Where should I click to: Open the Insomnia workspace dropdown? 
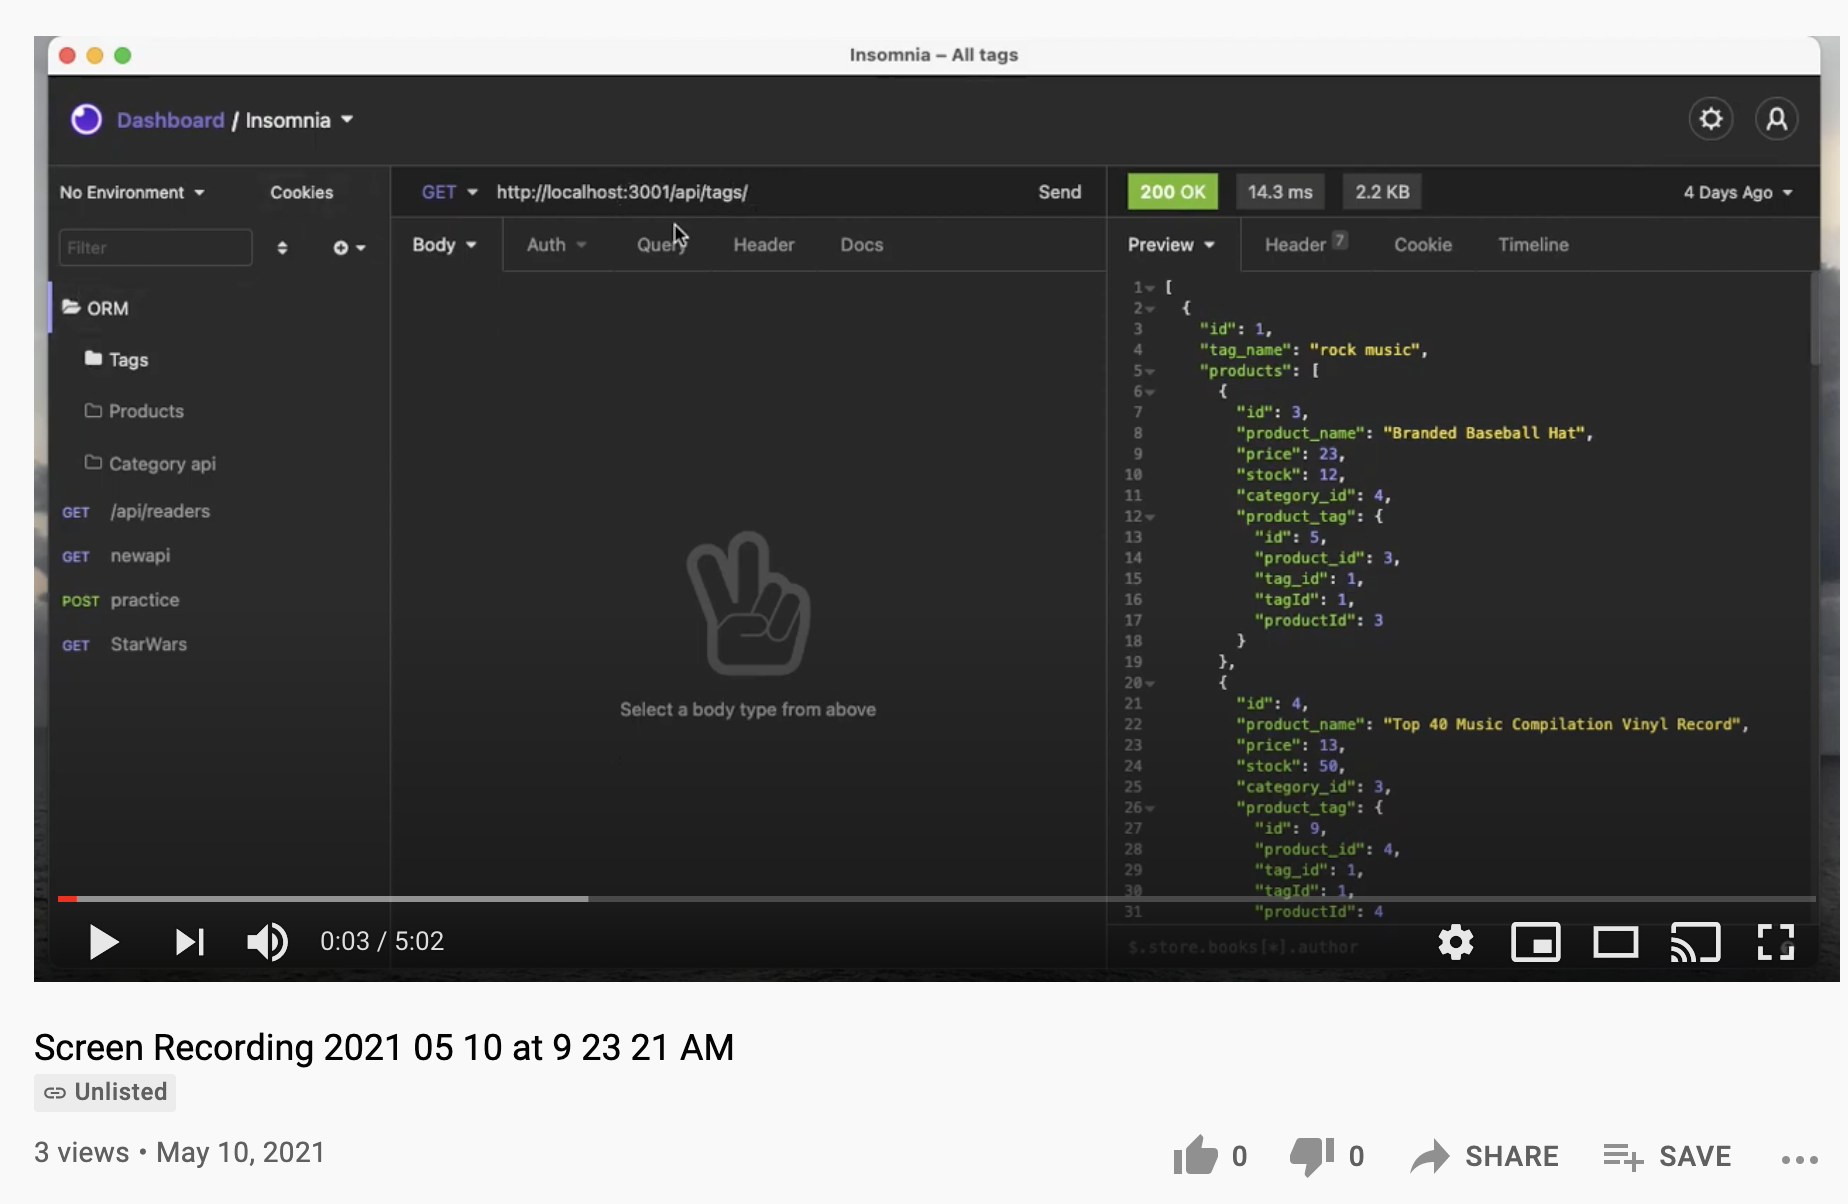[299, 120]
